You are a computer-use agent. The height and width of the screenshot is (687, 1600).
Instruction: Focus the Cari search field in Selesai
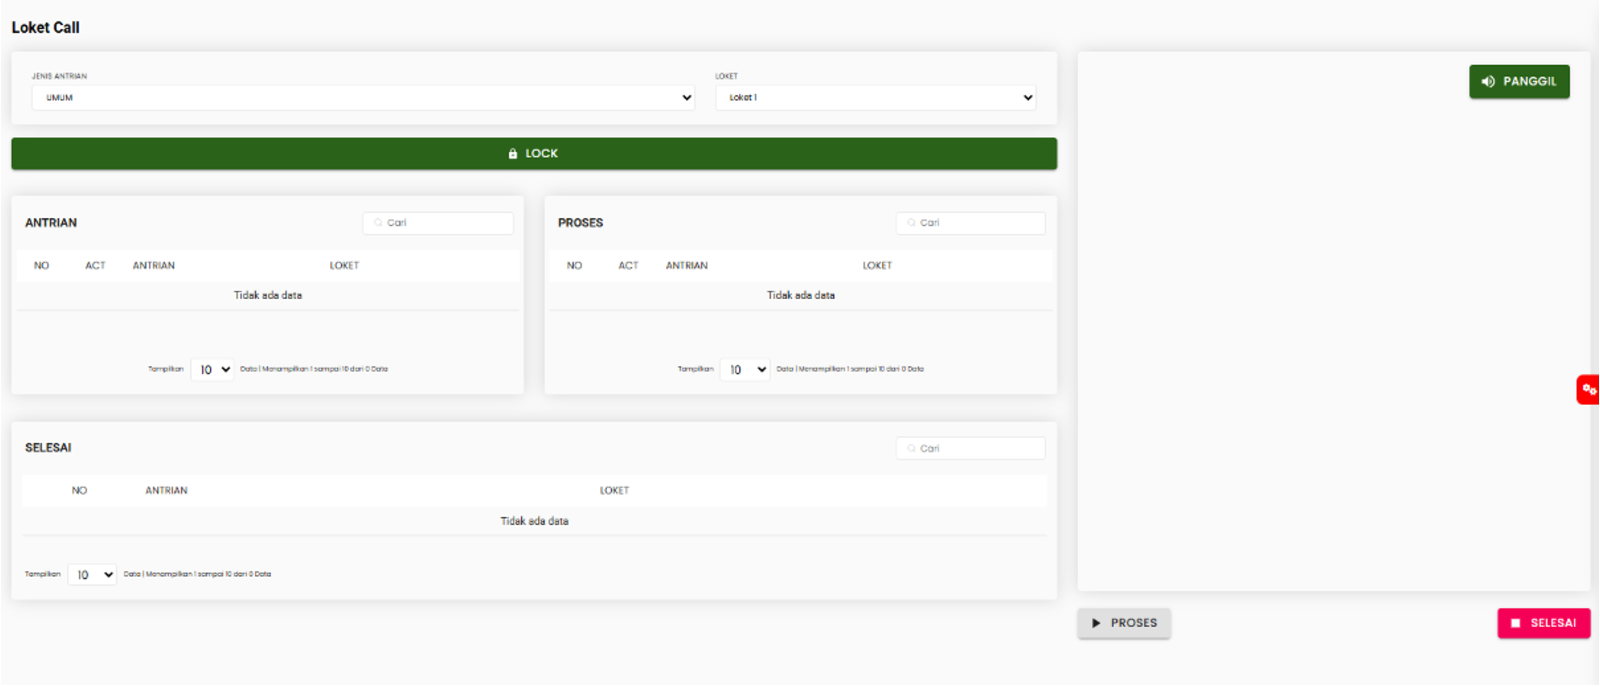[971, 448]
